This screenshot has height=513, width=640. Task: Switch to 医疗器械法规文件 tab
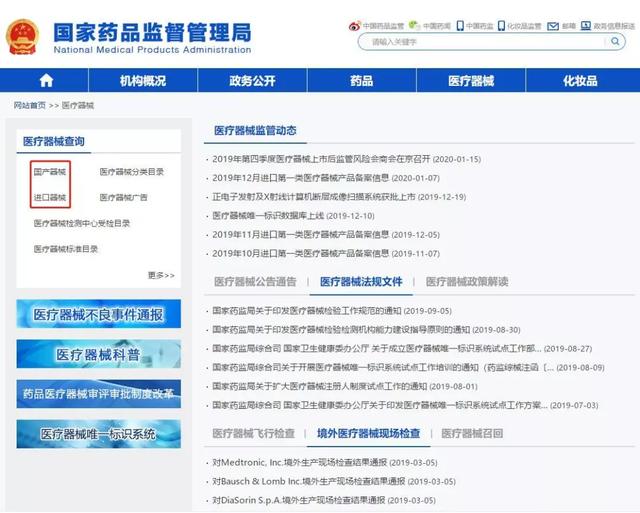(x=361, y=282)
